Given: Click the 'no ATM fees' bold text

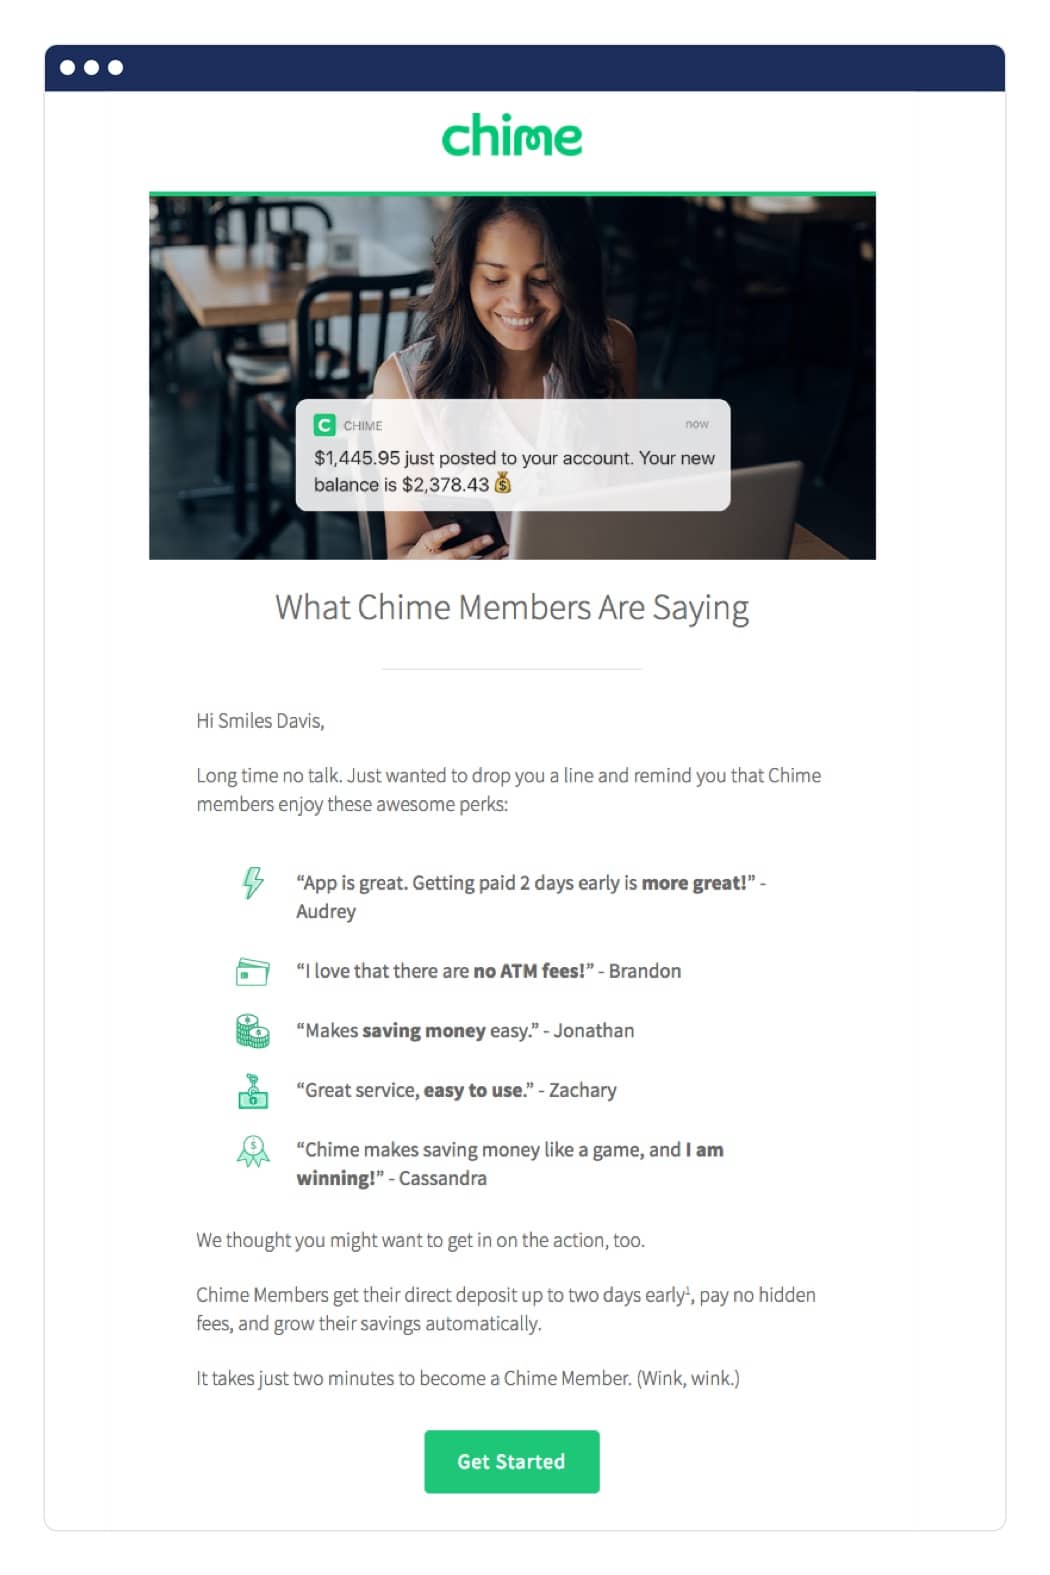Looking at the screenshot, I should tap(528, 971).
